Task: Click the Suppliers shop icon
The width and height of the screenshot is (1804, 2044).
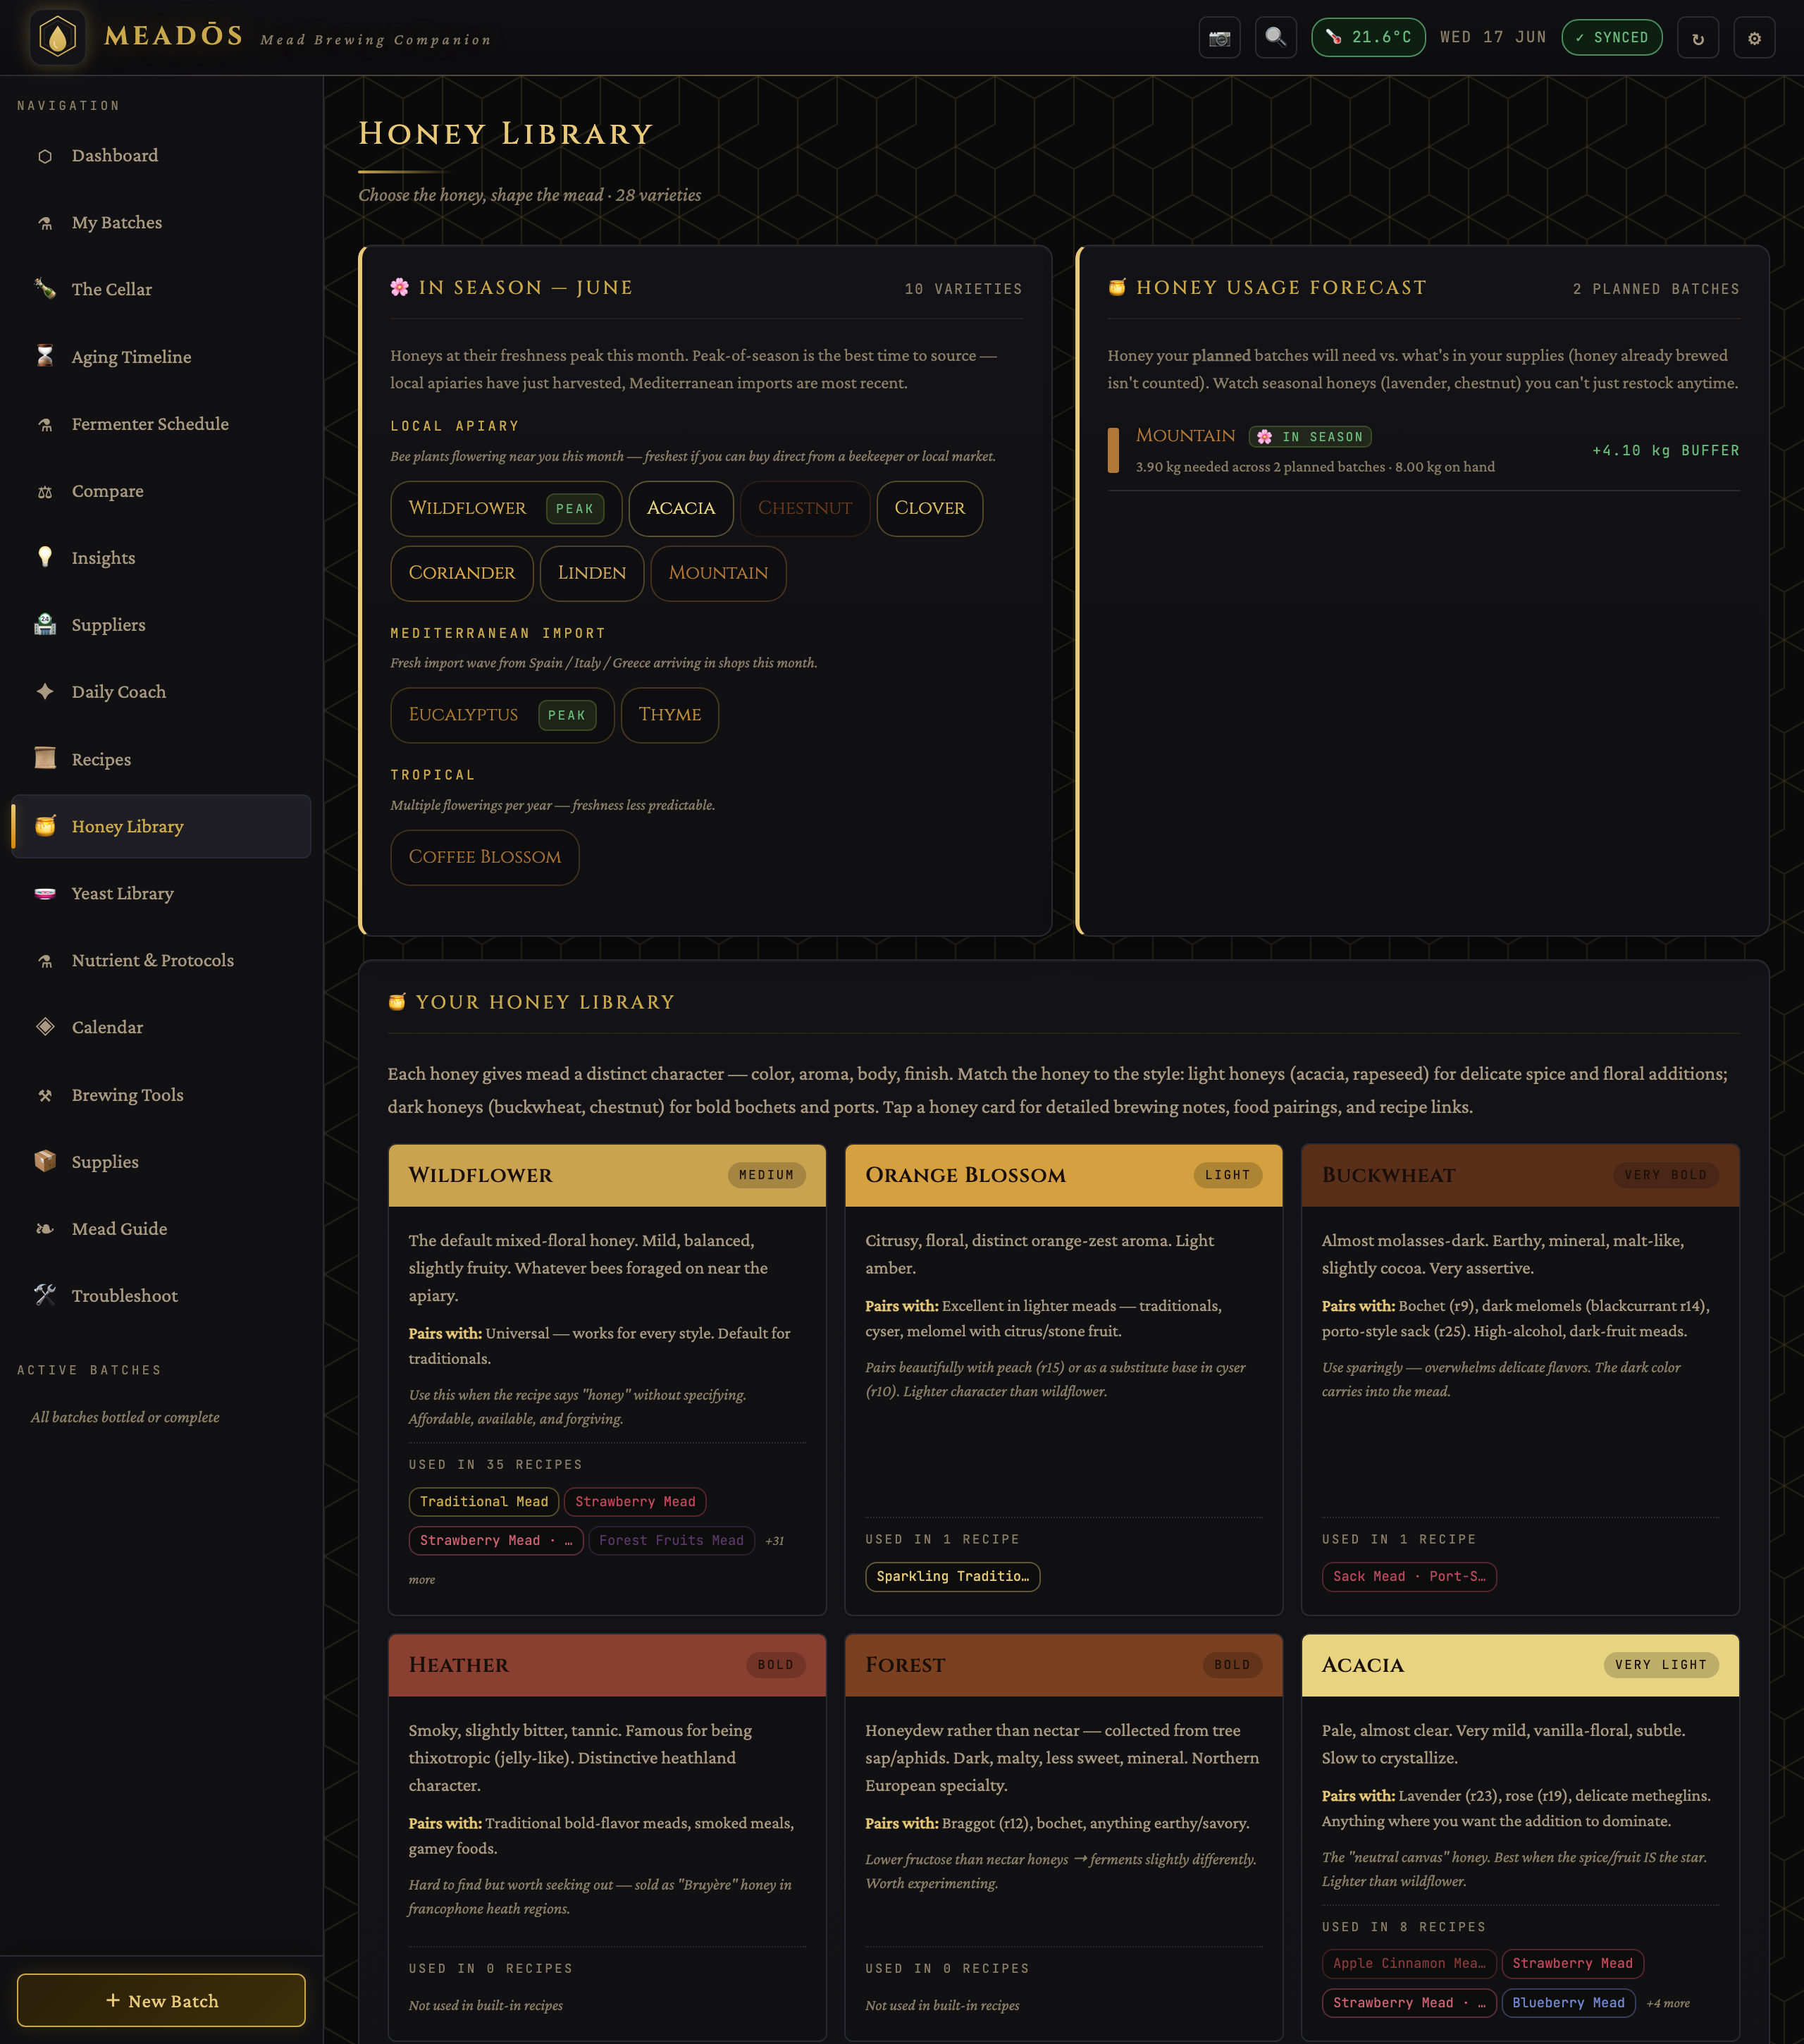Action: pyautogui.click(x=45, y=625)
